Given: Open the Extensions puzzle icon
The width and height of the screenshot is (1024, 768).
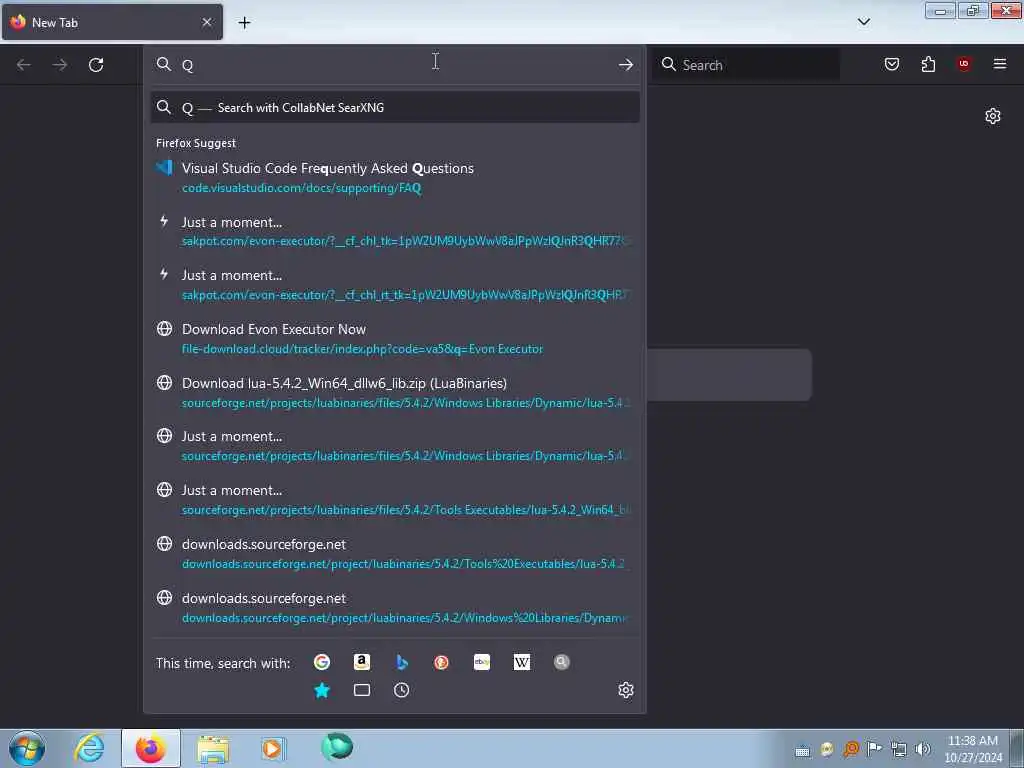Looking at the screenshot, I should [x=928, y=64].
